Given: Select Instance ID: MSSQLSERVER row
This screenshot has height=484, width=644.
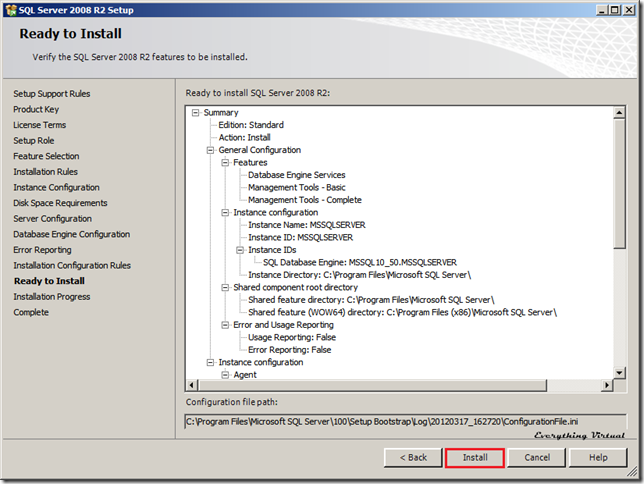Looking at the screenshot, I should pyautogui.click(x=300, y=237).
